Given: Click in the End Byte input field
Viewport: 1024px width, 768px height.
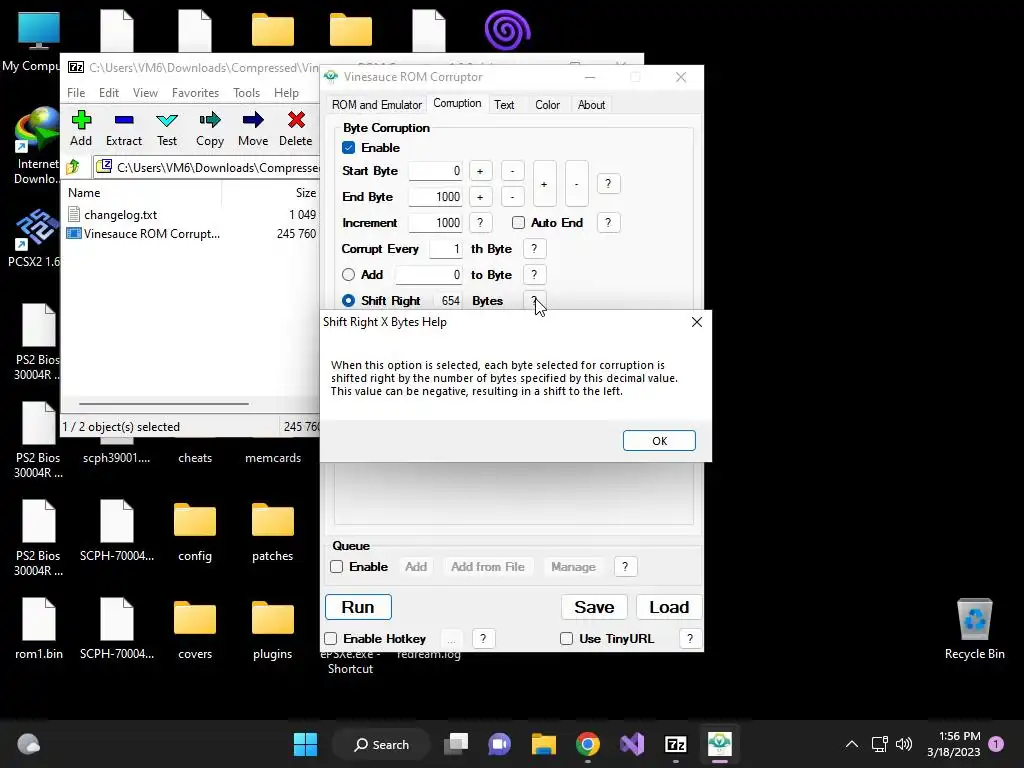Looking at the screenshot, I should point(436,197).
